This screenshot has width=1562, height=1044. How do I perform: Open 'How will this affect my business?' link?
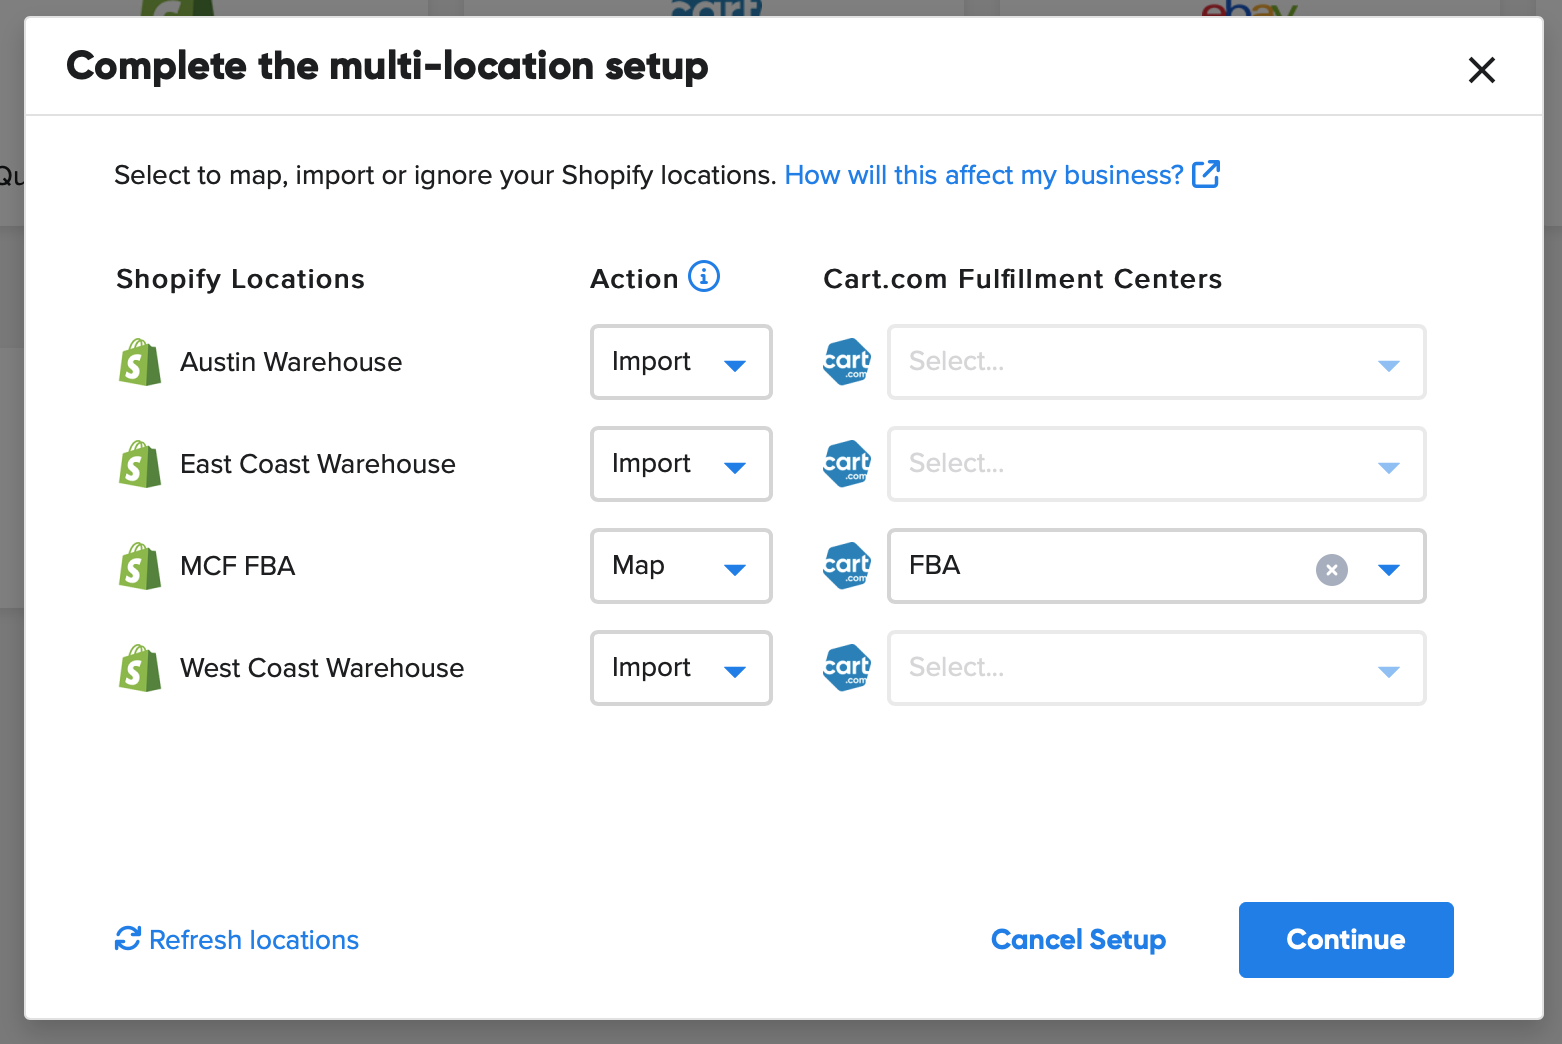pyautogui.click(x=984, y=175)
